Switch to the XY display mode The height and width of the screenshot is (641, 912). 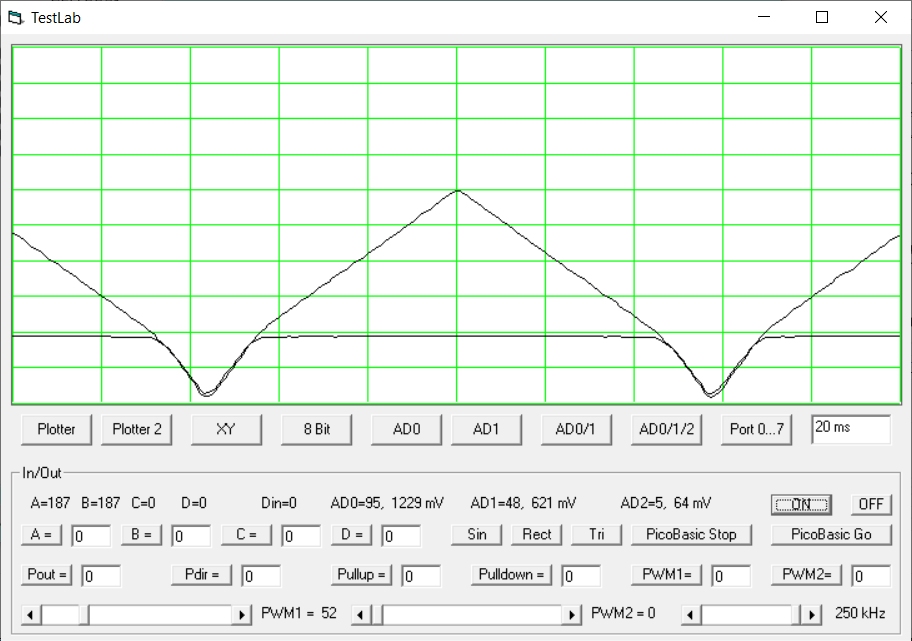[x=226, y=429]
